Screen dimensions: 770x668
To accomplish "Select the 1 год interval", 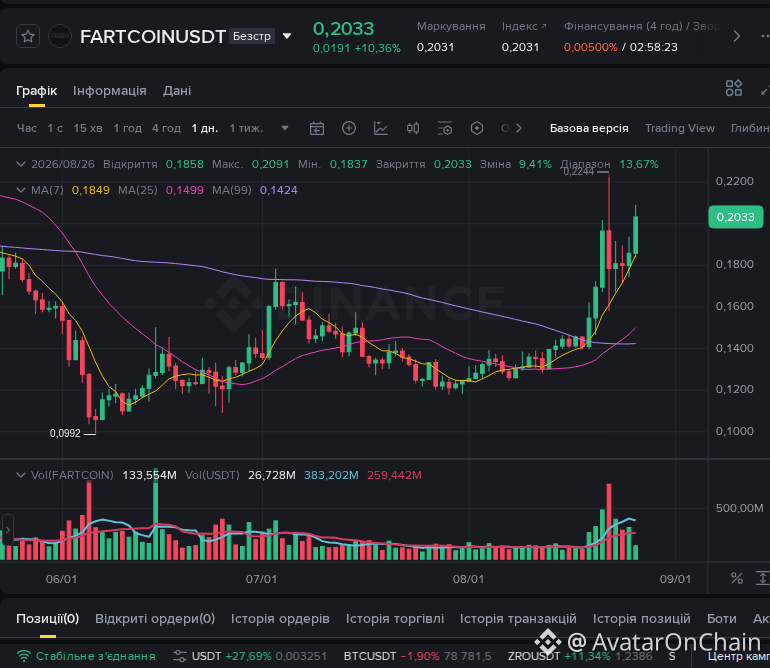I will point(128,128).
